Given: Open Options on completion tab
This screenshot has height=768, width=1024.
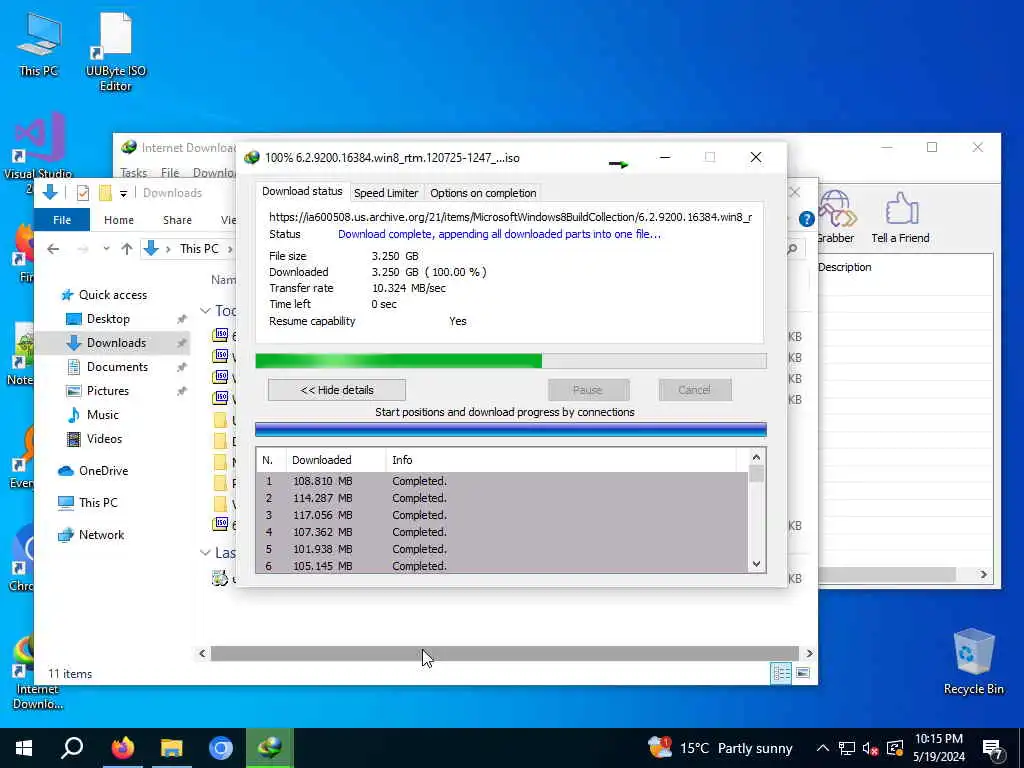Looking at the screenshot, I should click(x=483, y=193).
